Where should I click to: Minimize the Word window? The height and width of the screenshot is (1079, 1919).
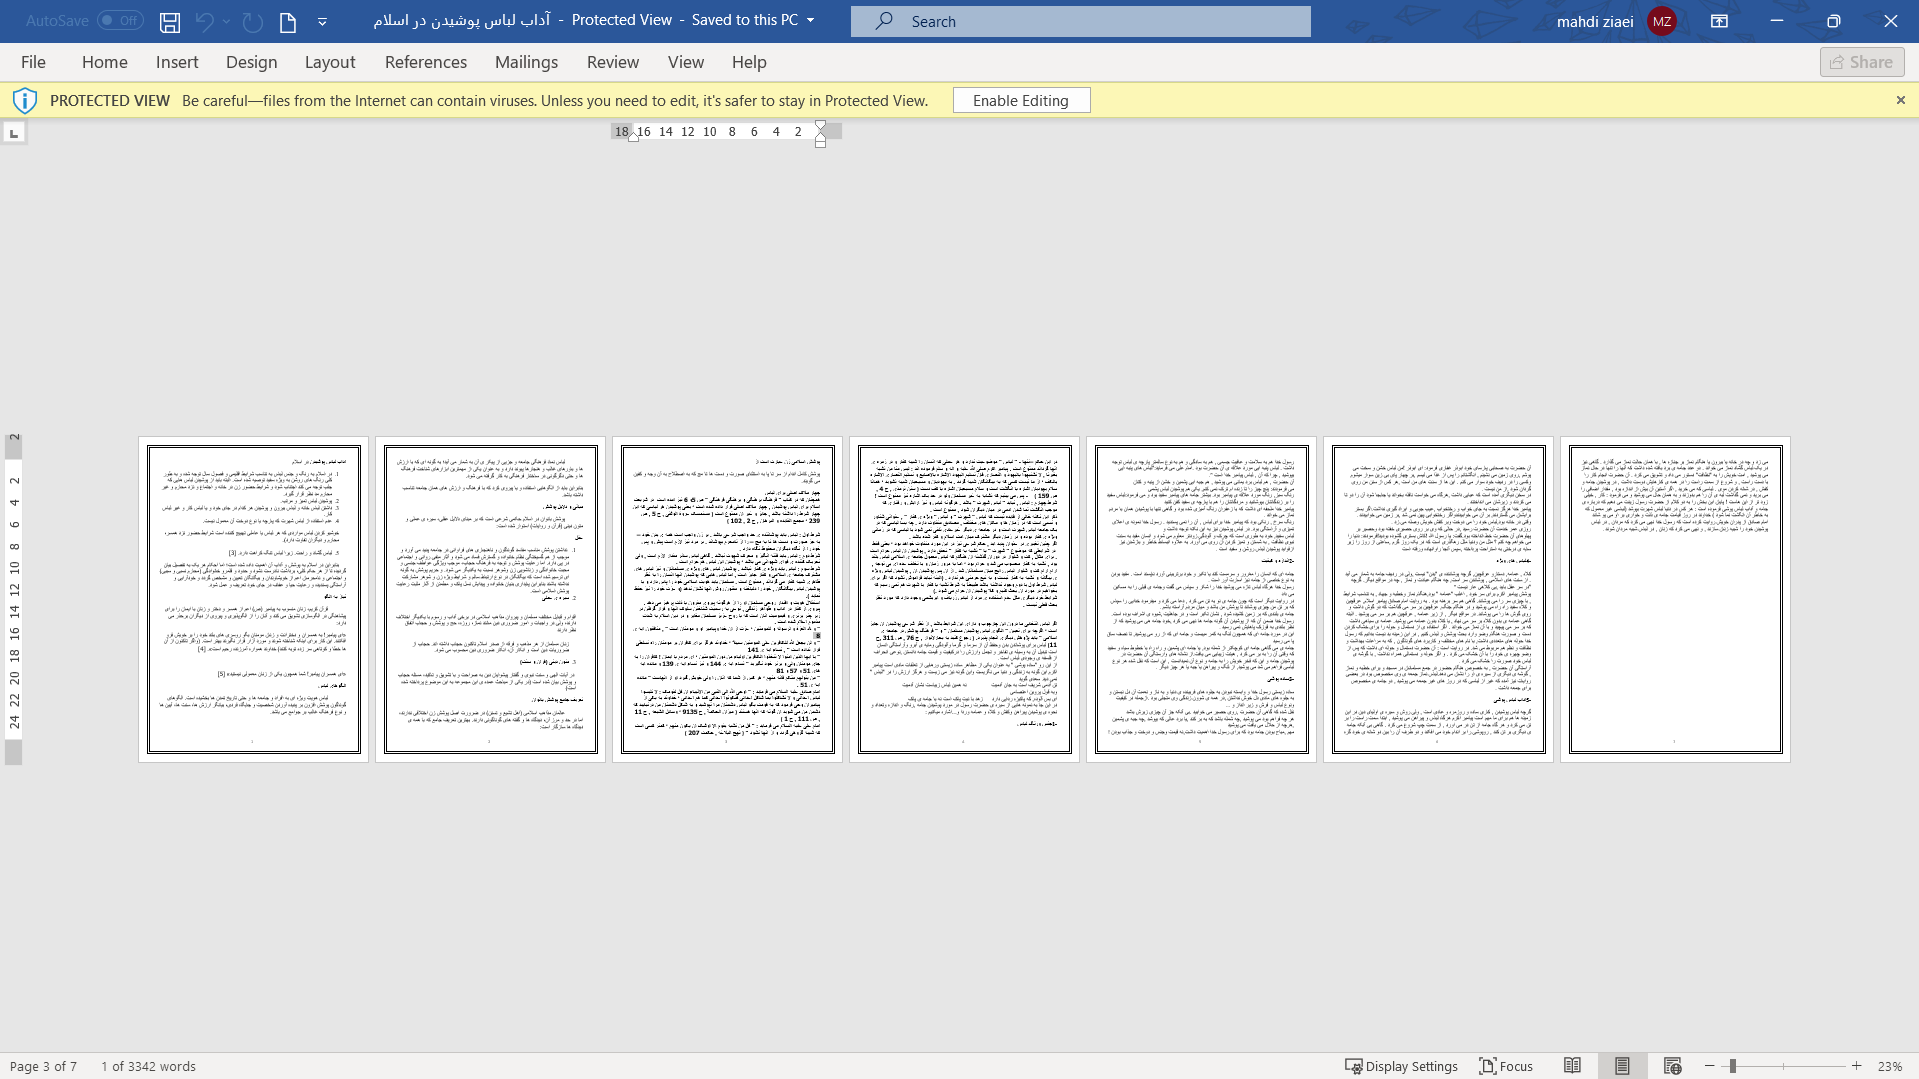(x=1777, y=21)
